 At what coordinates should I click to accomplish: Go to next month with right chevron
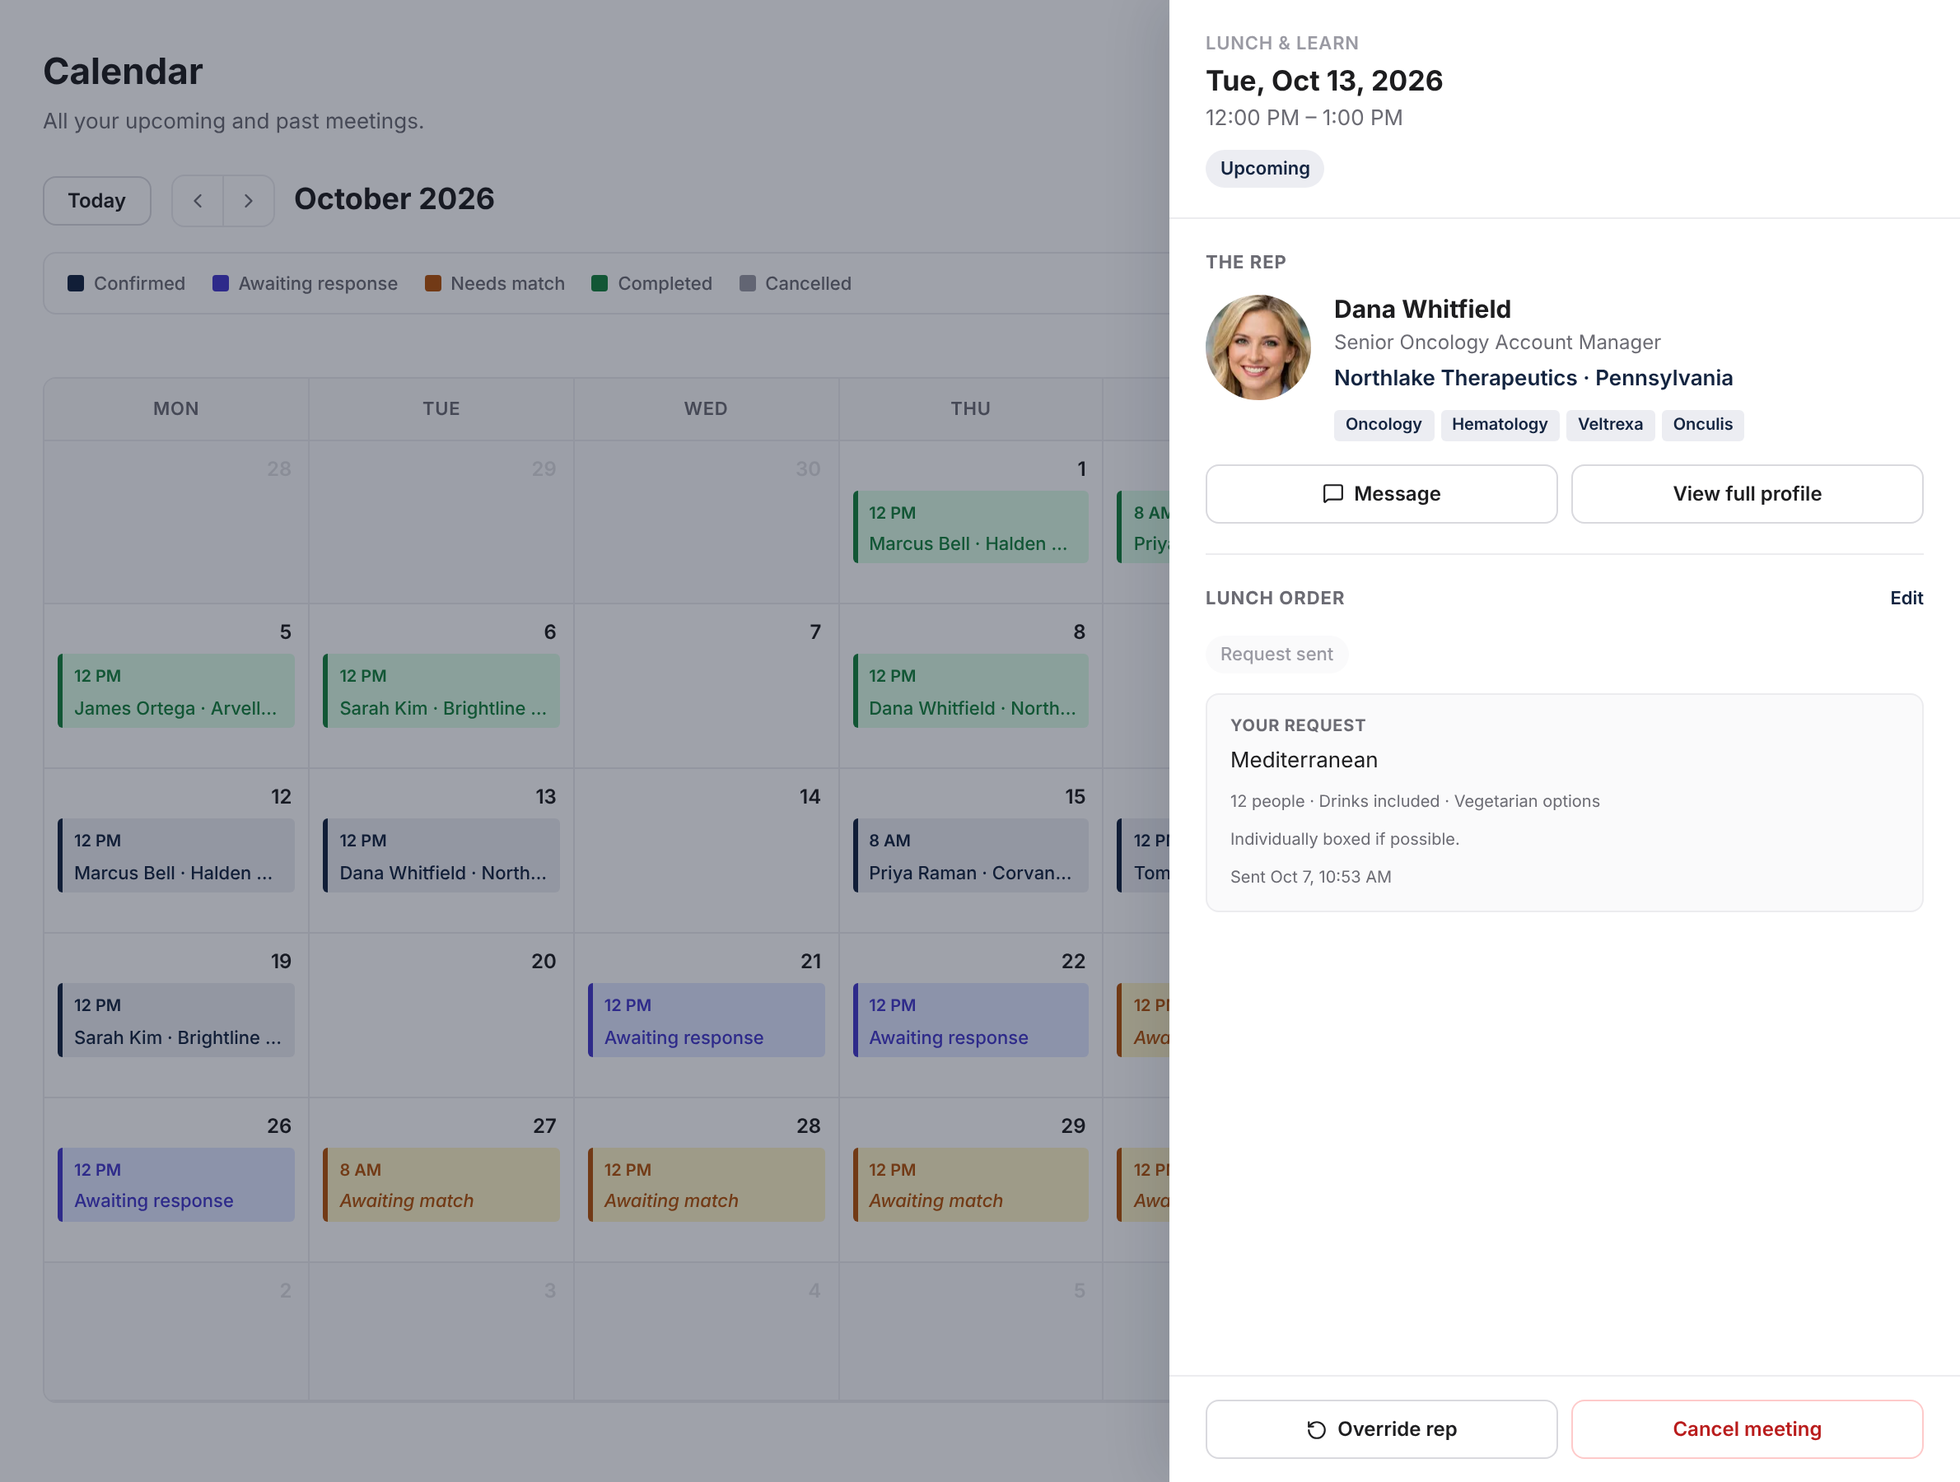(x=249, y=201)
